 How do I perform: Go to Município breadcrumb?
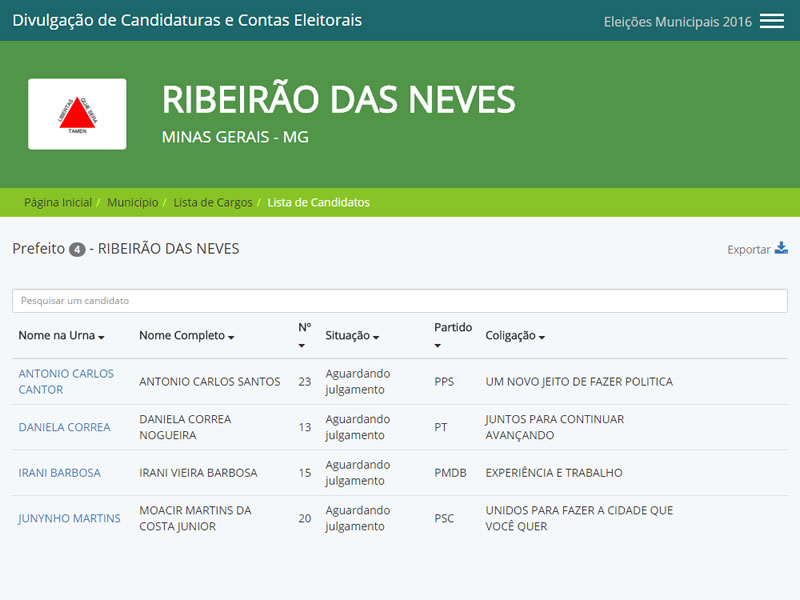click(x=132, y=202)
